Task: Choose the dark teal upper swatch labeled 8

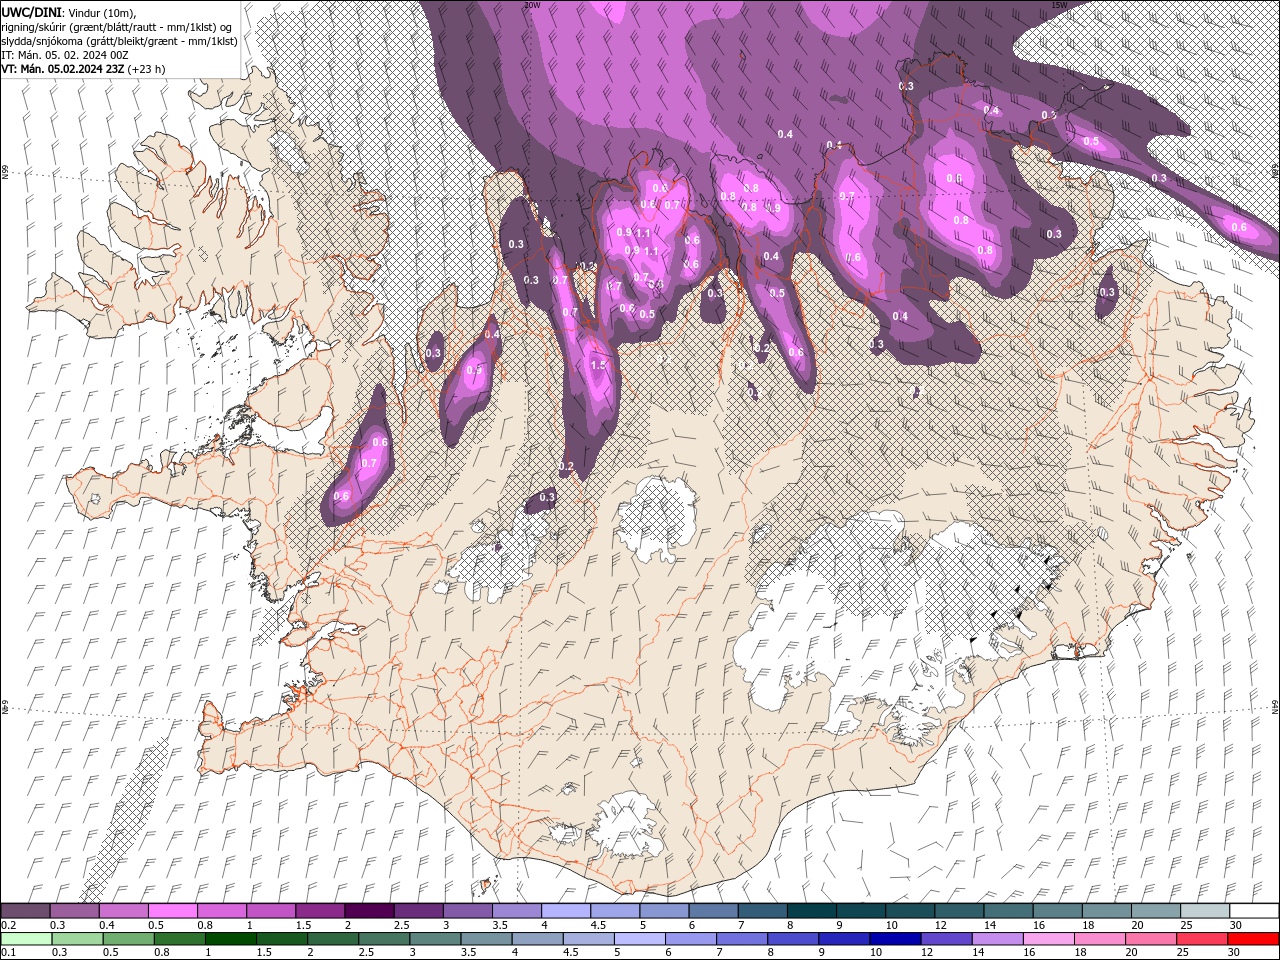Action: point(811,911)
